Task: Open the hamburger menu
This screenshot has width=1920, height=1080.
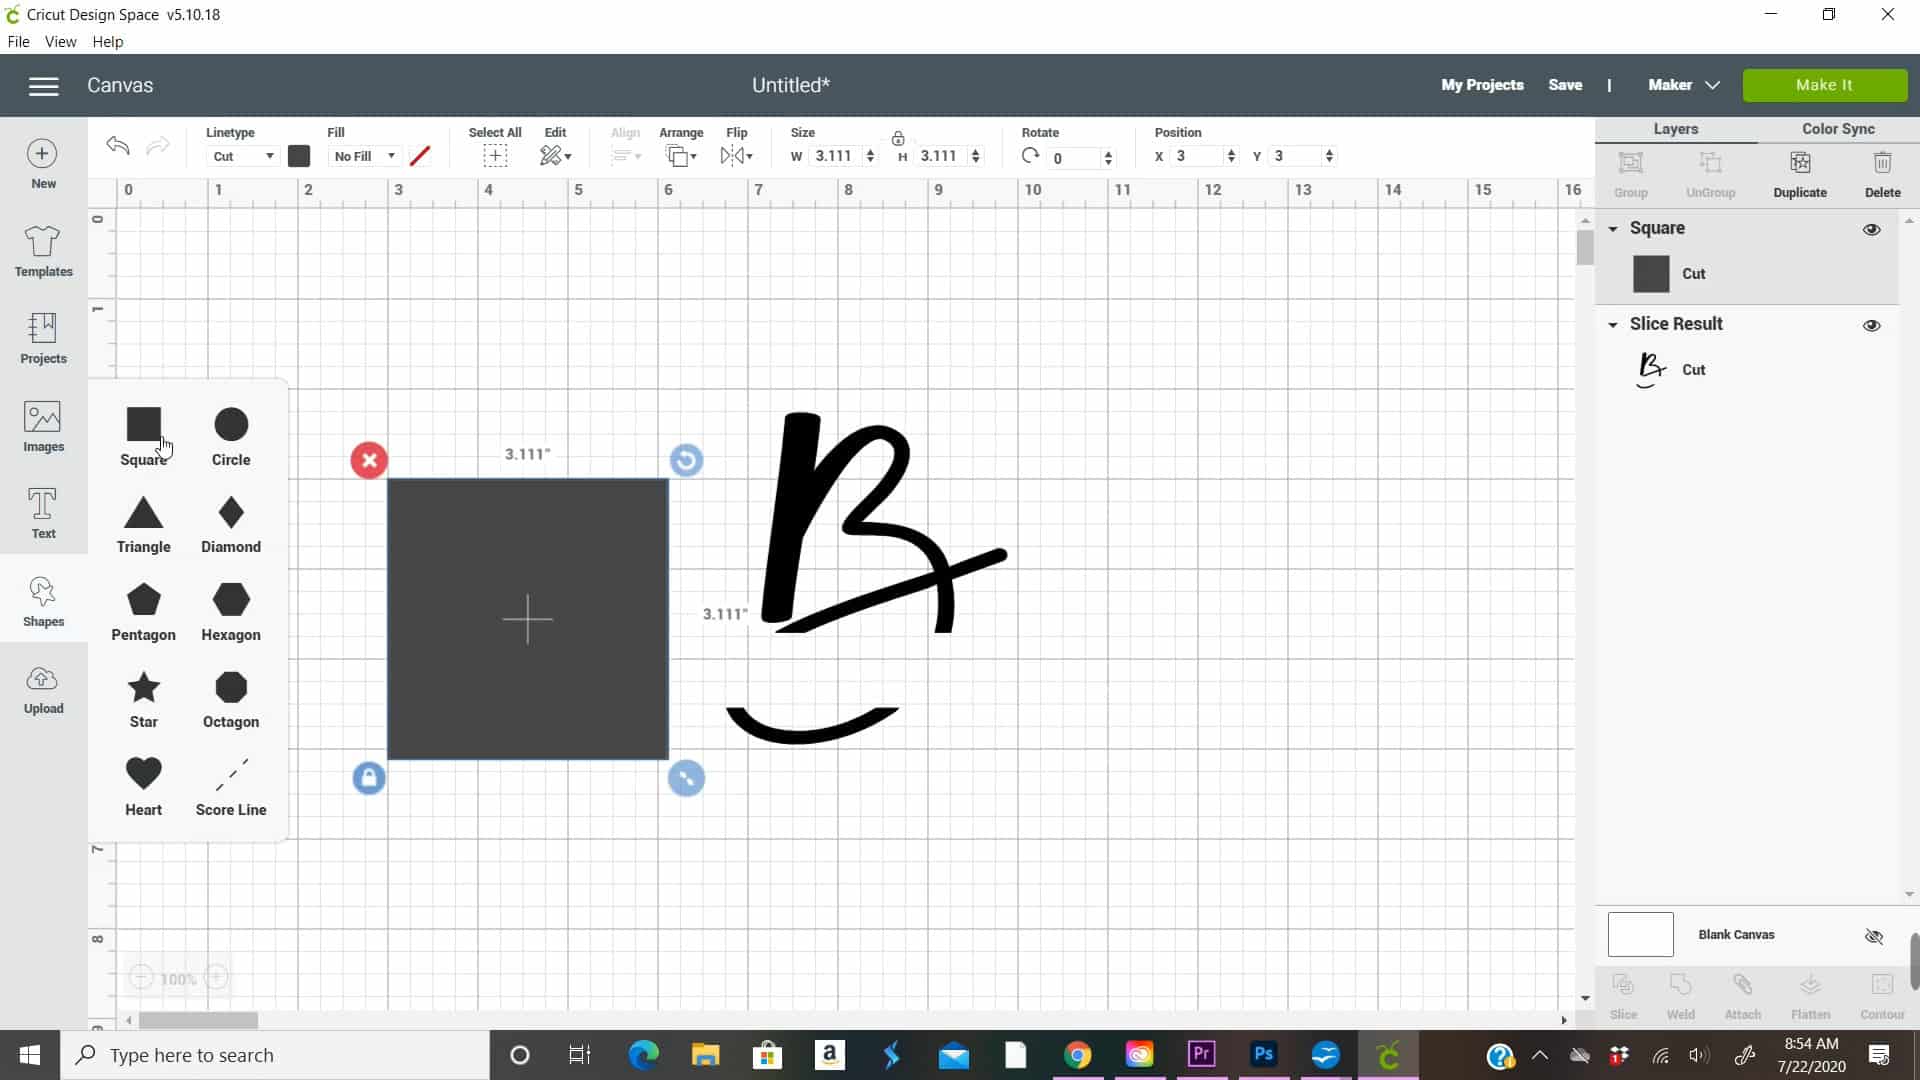Action: [43, 86]
